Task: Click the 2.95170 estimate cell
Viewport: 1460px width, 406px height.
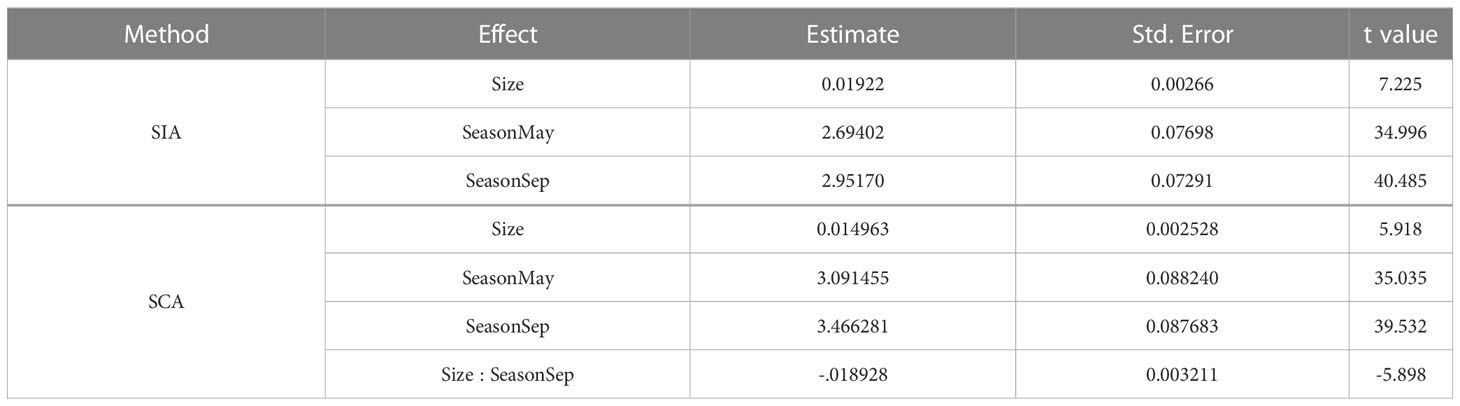Action: click(x=852, y=180)
